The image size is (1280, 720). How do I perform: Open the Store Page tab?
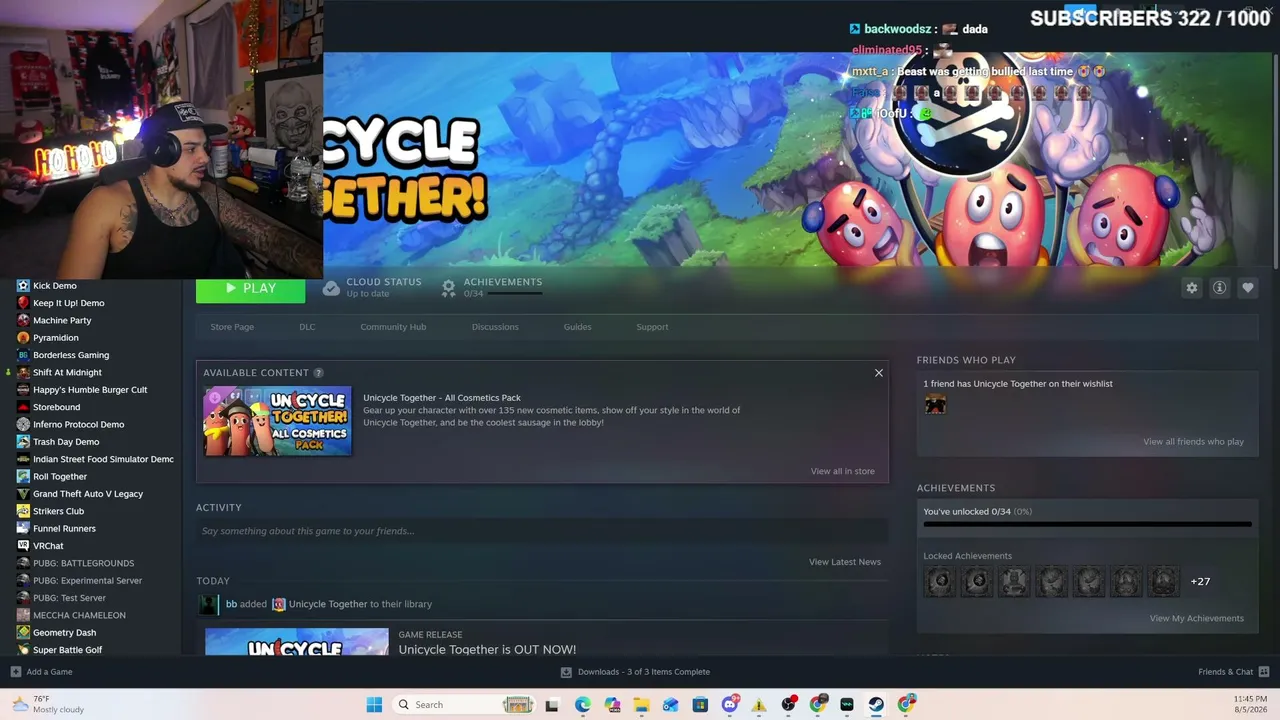(232, 327)
